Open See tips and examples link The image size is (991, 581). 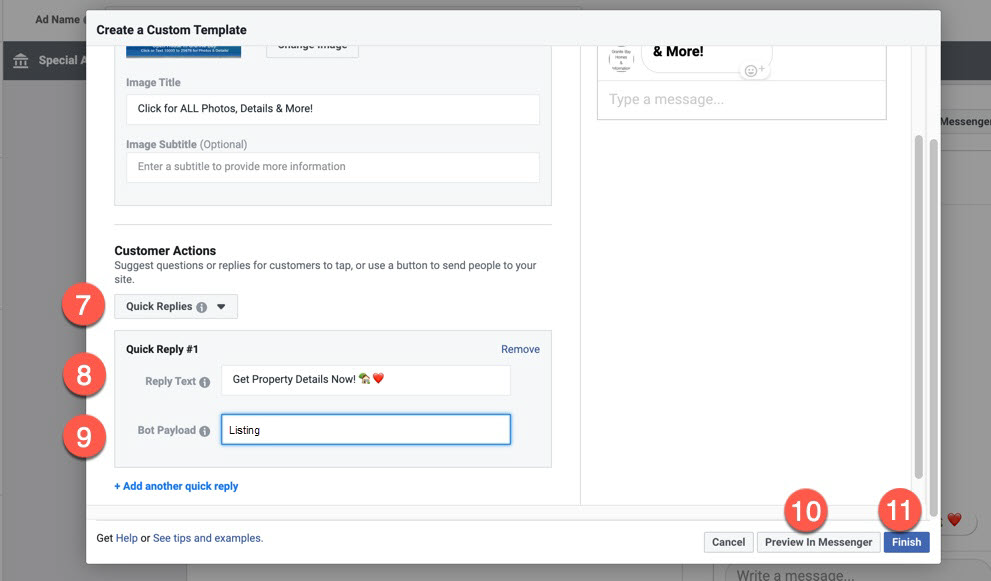pos(207,538)
